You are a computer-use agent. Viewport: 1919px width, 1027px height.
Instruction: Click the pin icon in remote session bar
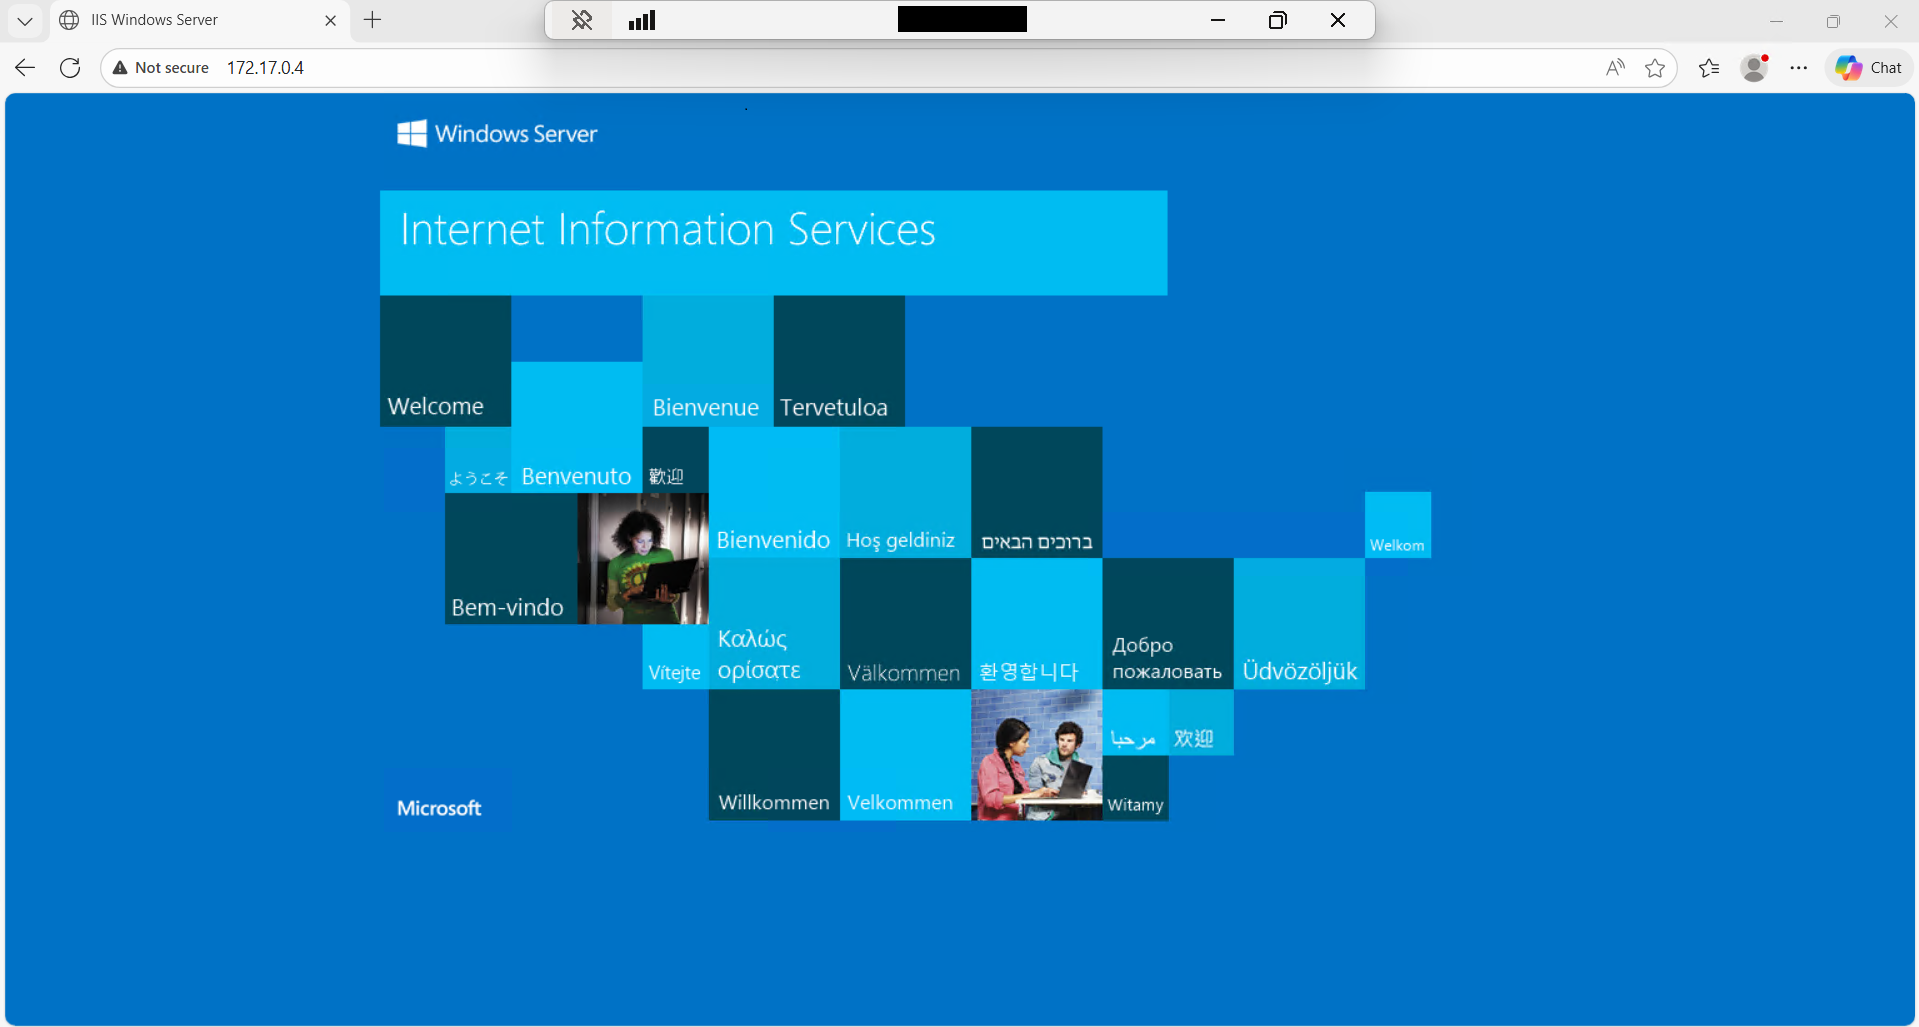(582, 20)
